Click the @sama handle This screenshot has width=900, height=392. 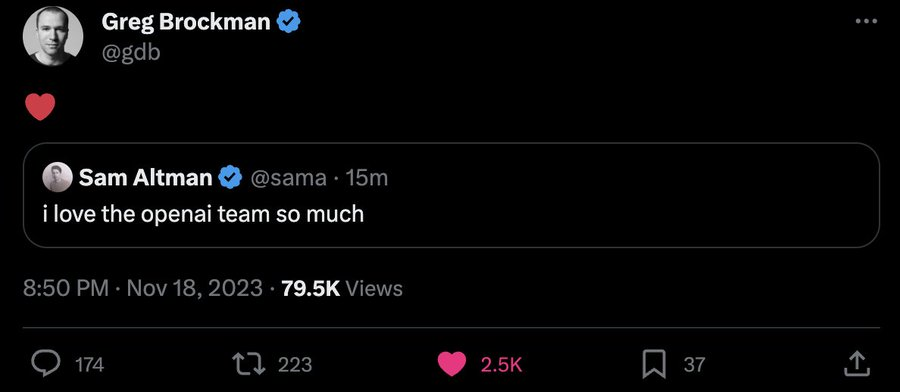(288, 178)
